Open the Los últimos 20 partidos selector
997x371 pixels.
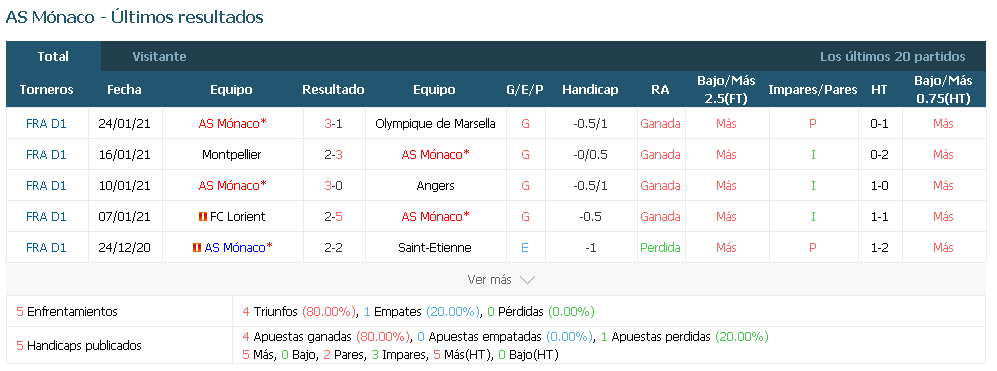coord(893,57)
